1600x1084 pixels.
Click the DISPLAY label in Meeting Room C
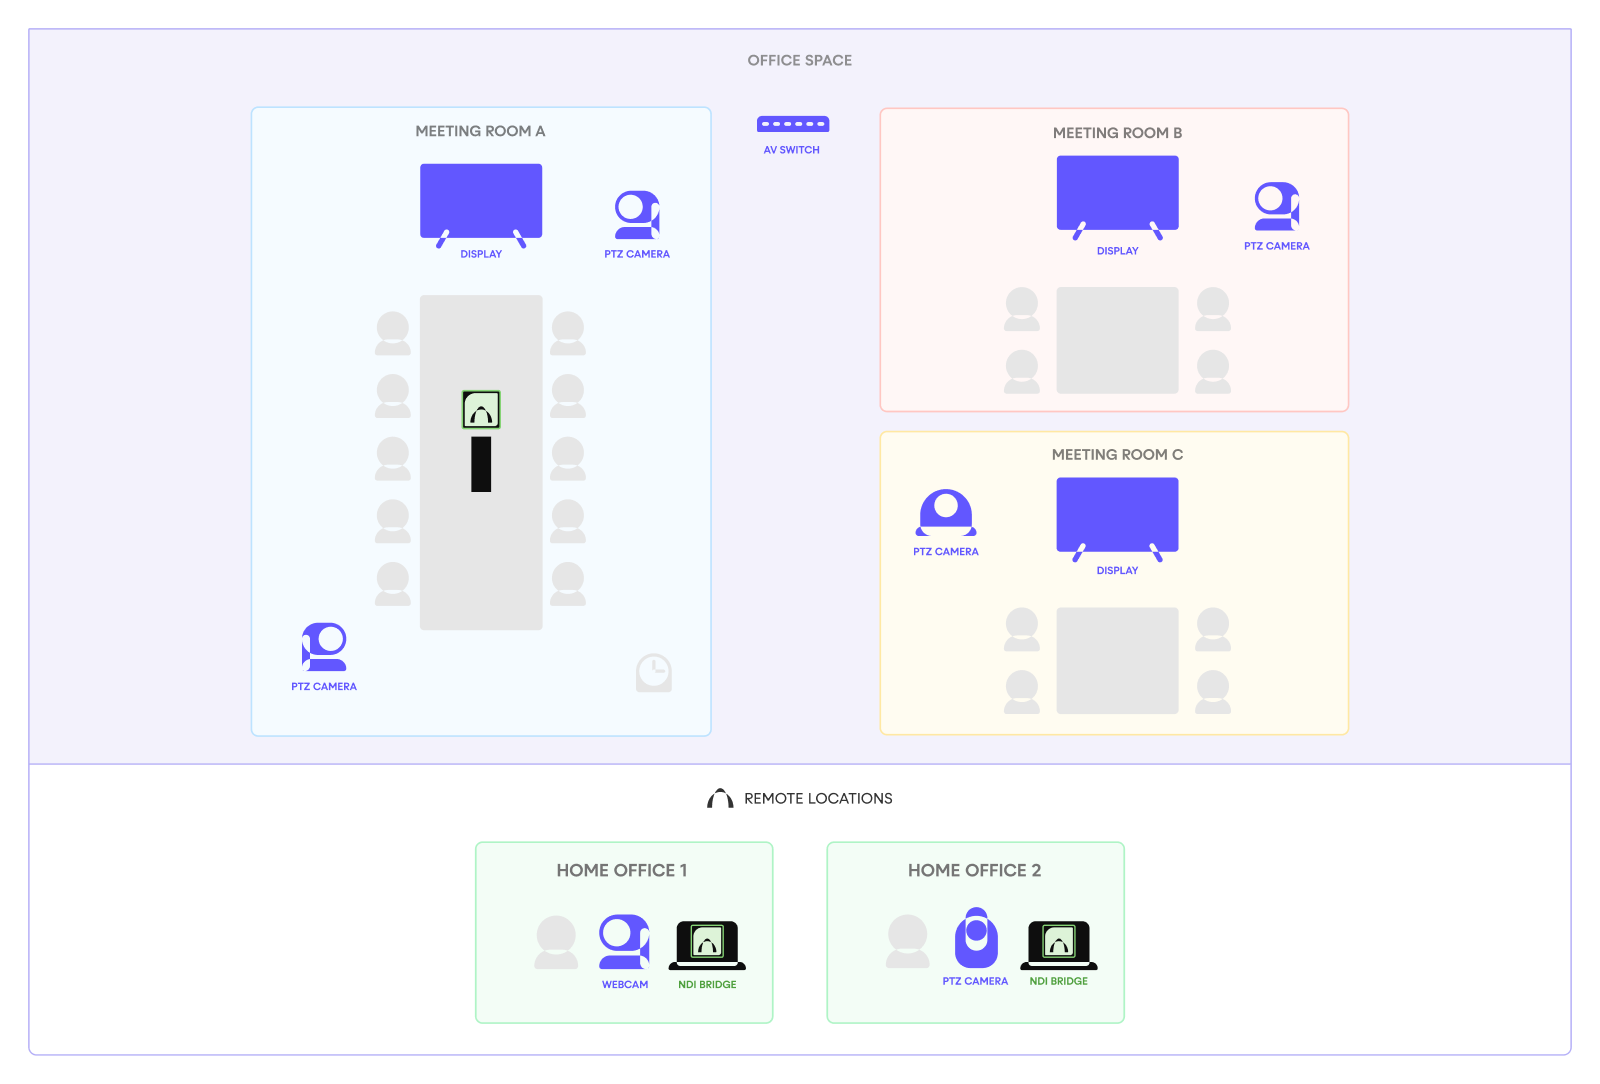click(1118, 571)
